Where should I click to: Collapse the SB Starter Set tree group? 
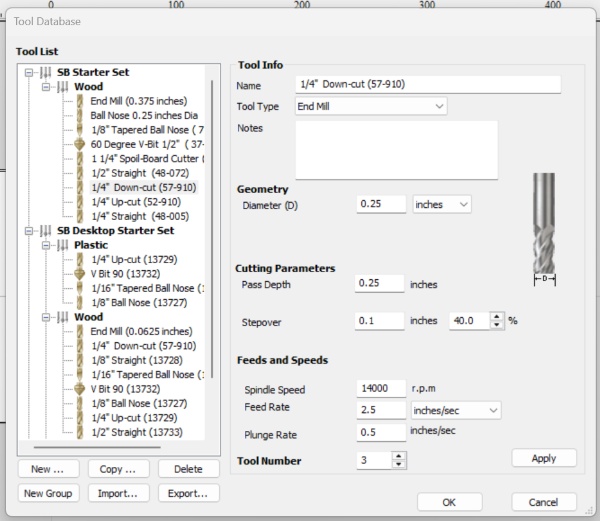30,72
